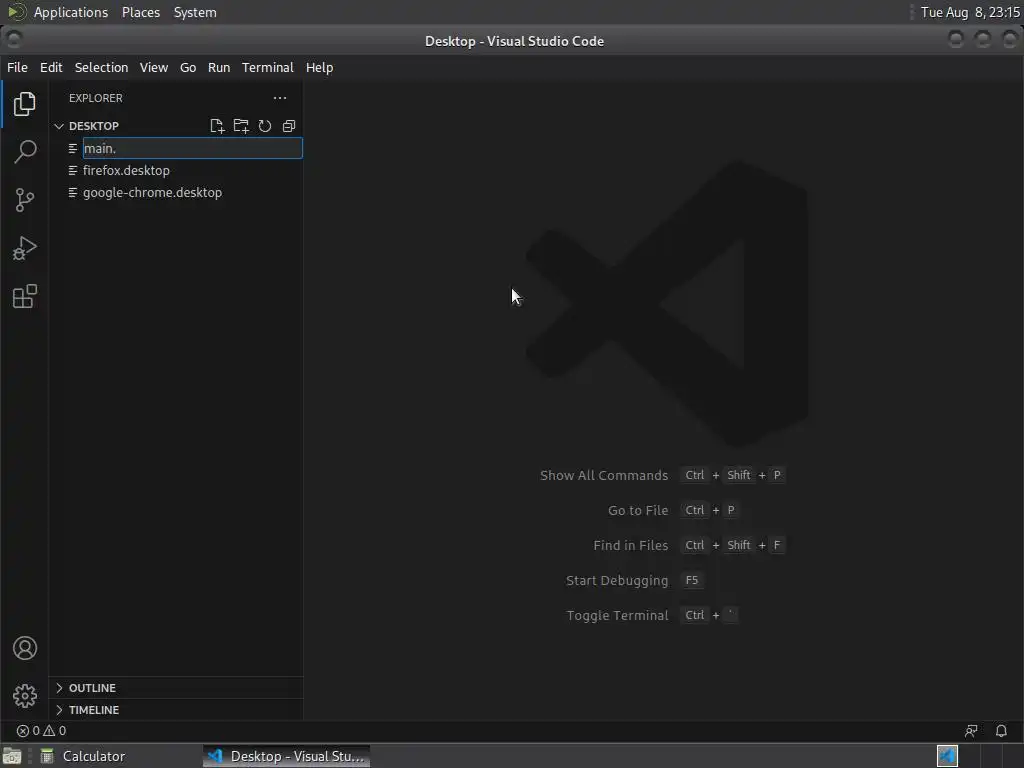This screenshot has height=768, width=1024.
Task: Click the Toggle Terminal label
Action: (x=617, y=615)
